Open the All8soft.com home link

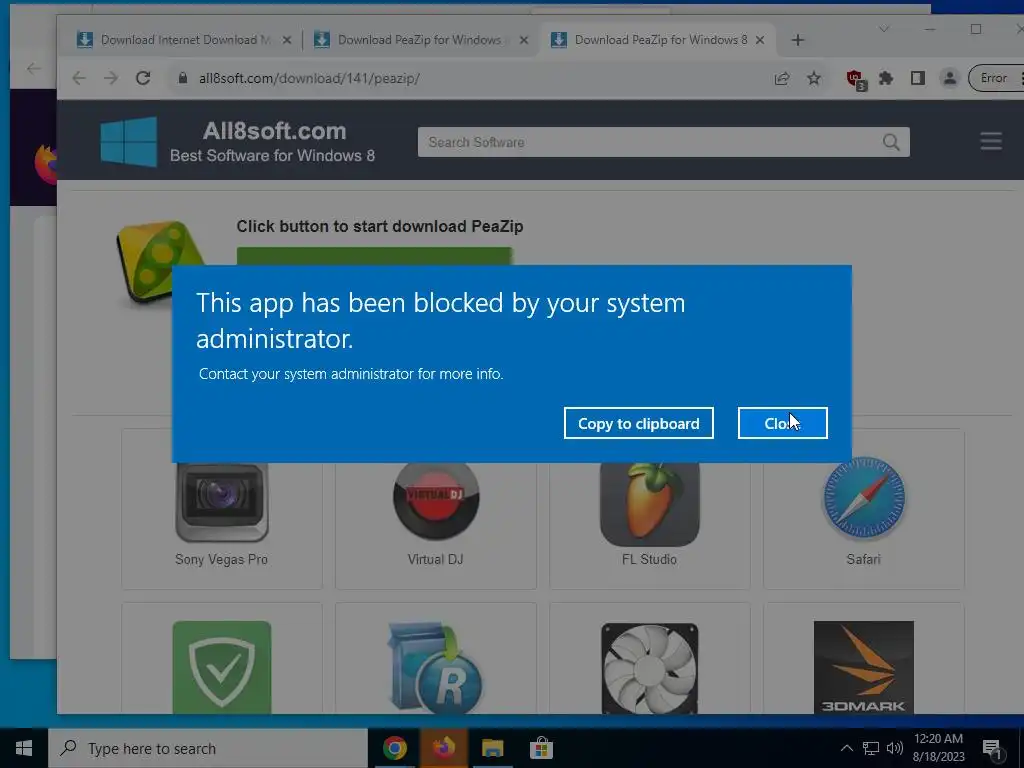pos(274,131)
